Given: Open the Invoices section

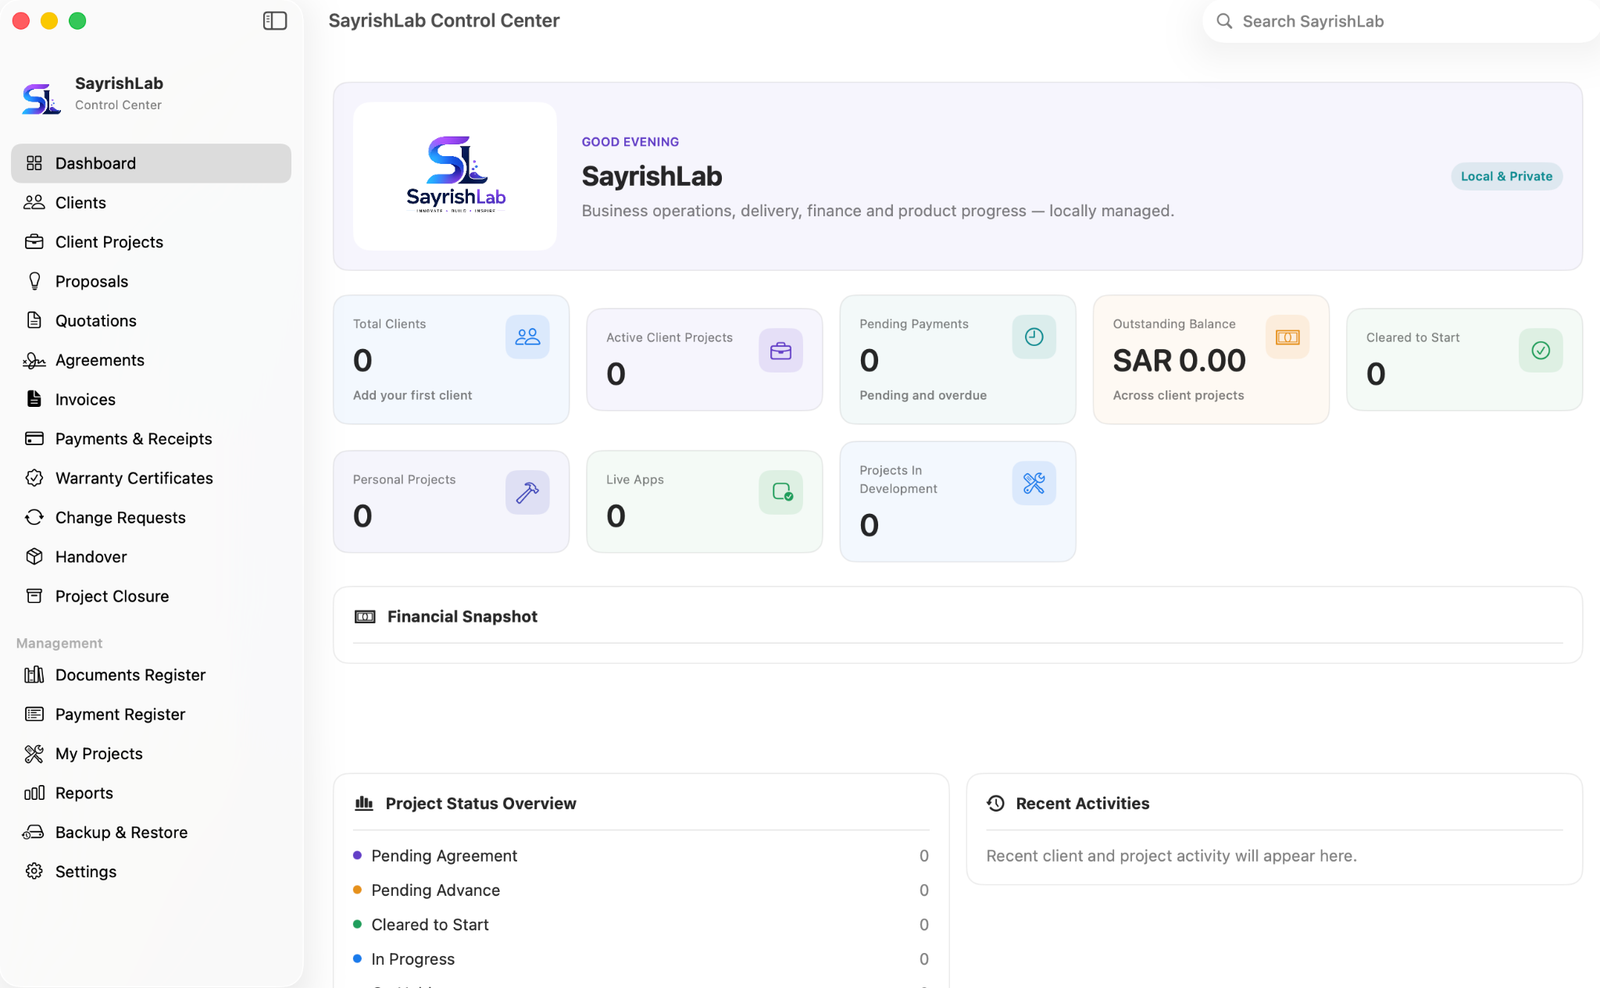Looking at the screenshot, I should (151, 399).
